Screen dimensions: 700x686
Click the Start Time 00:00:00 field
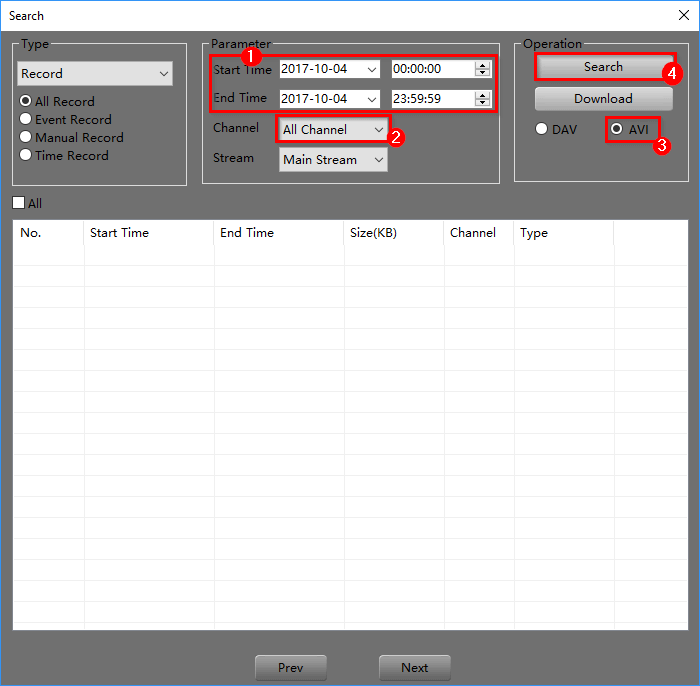431,69
